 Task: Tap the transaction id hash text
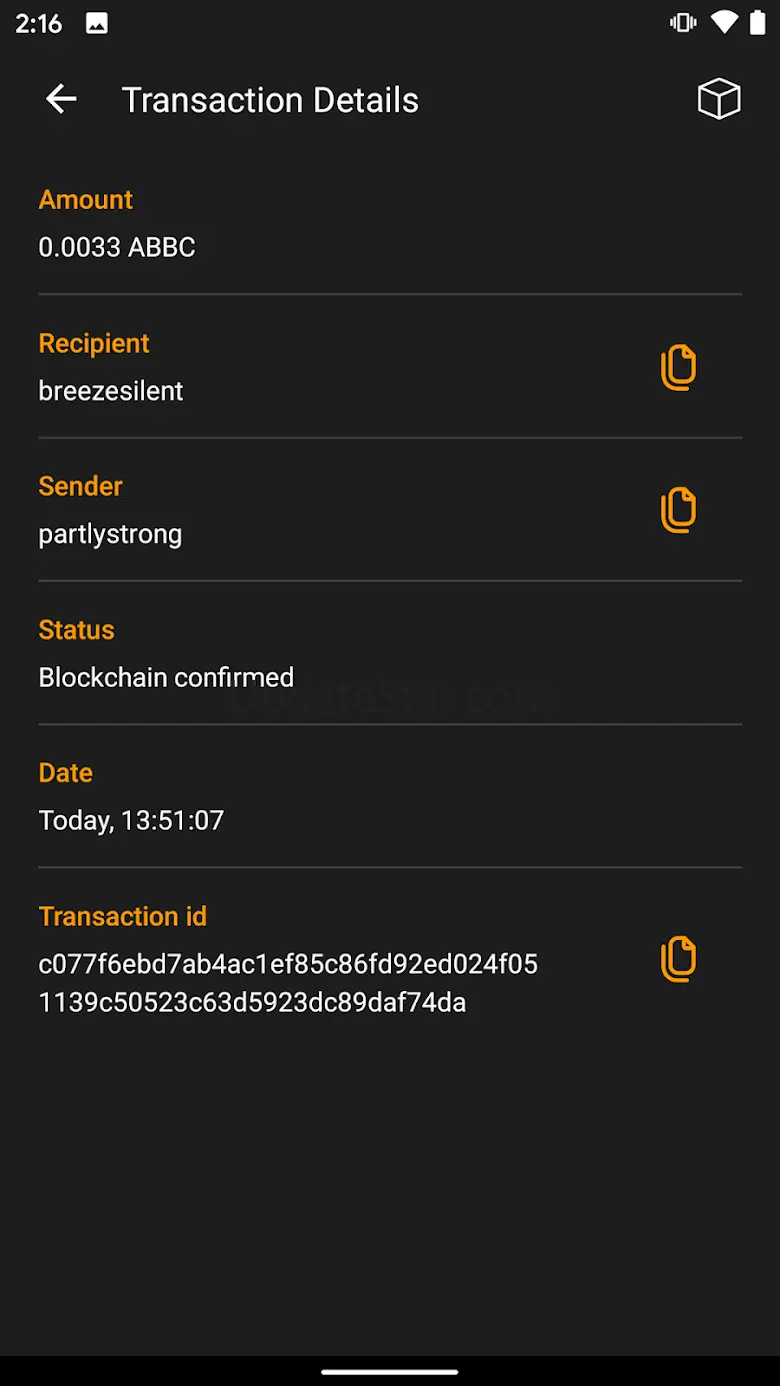[x=288, y=983]
